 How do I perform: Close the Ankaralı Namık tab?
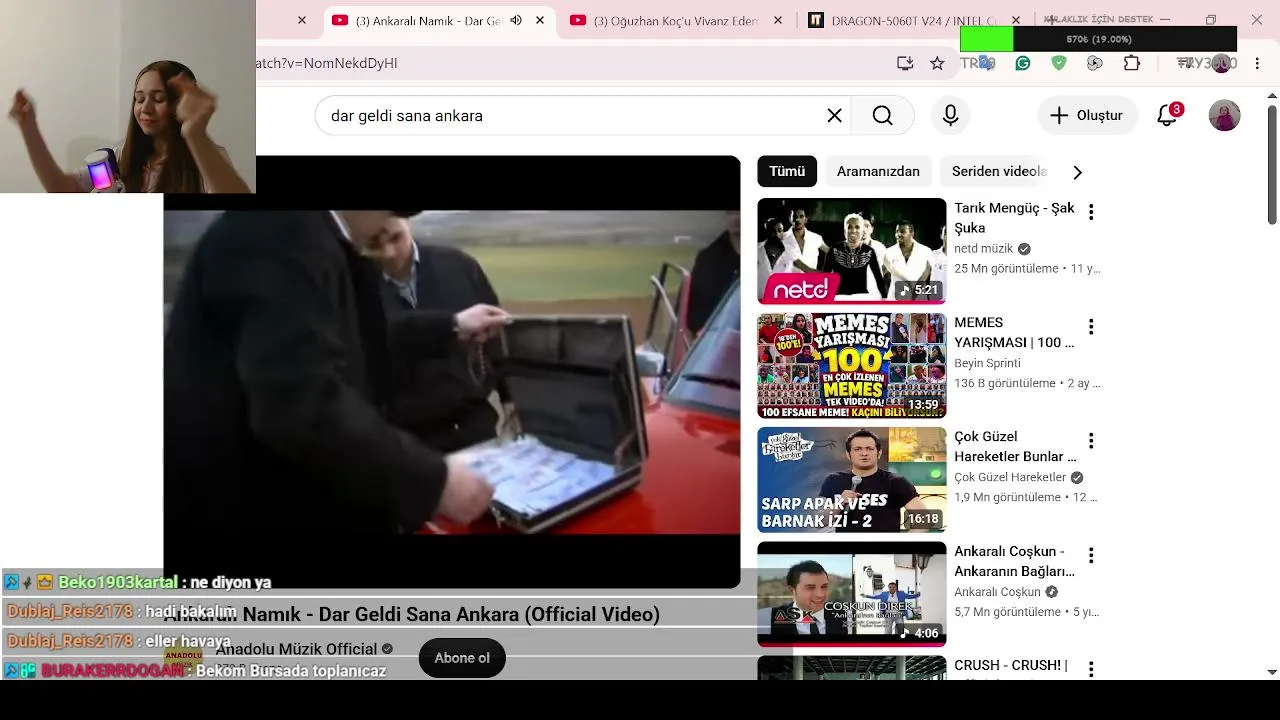pyautogui.click(x=540, y=20)
